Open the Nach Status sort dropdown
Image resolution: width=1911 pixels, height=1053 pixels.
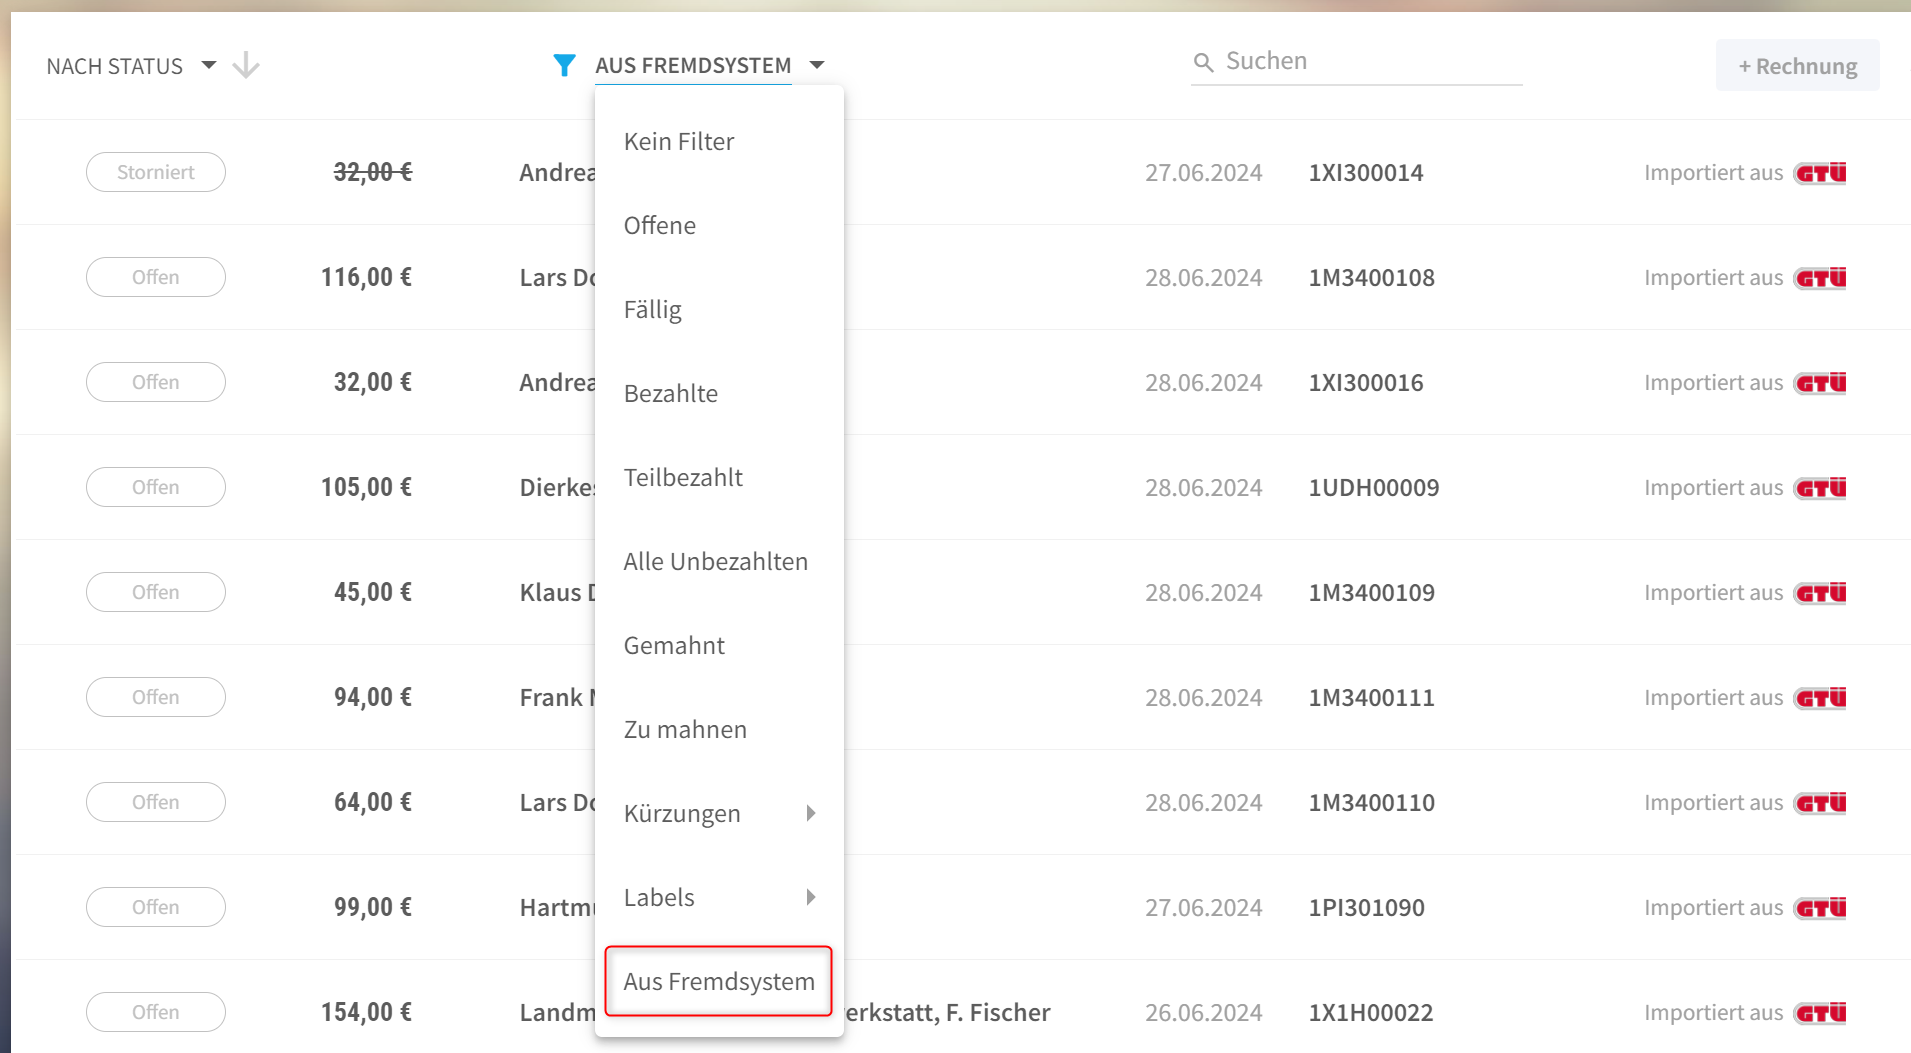[x=131, y=66]
